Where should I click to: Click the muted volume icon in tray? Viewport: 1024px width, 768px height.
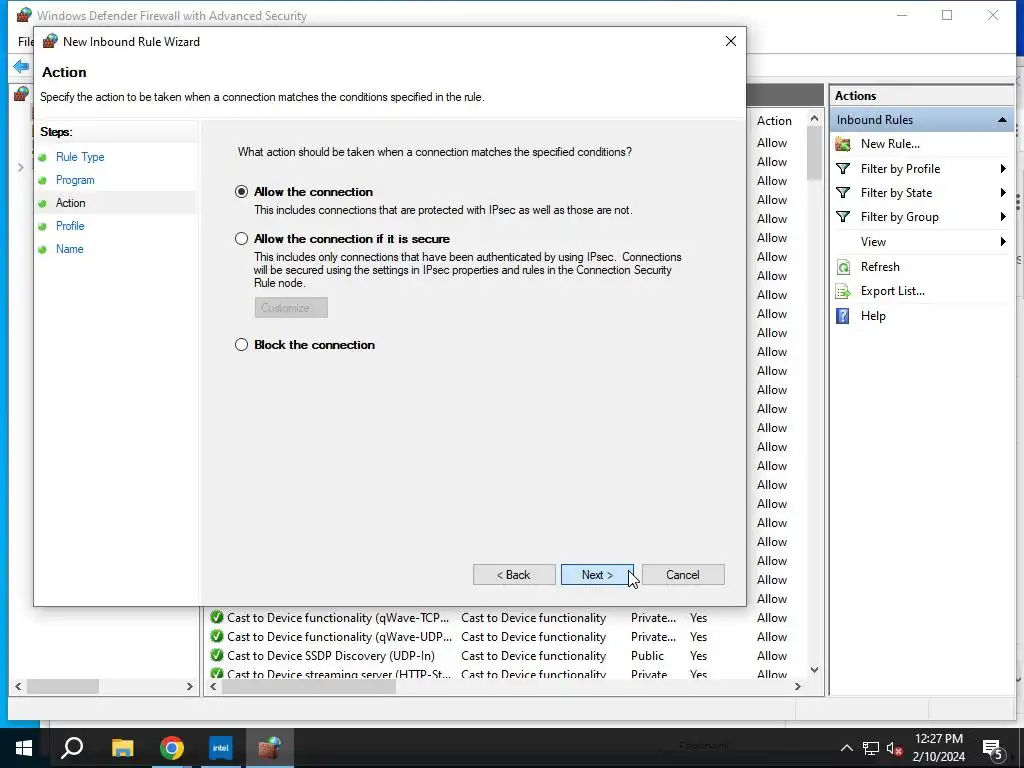(x=895, y=748)
